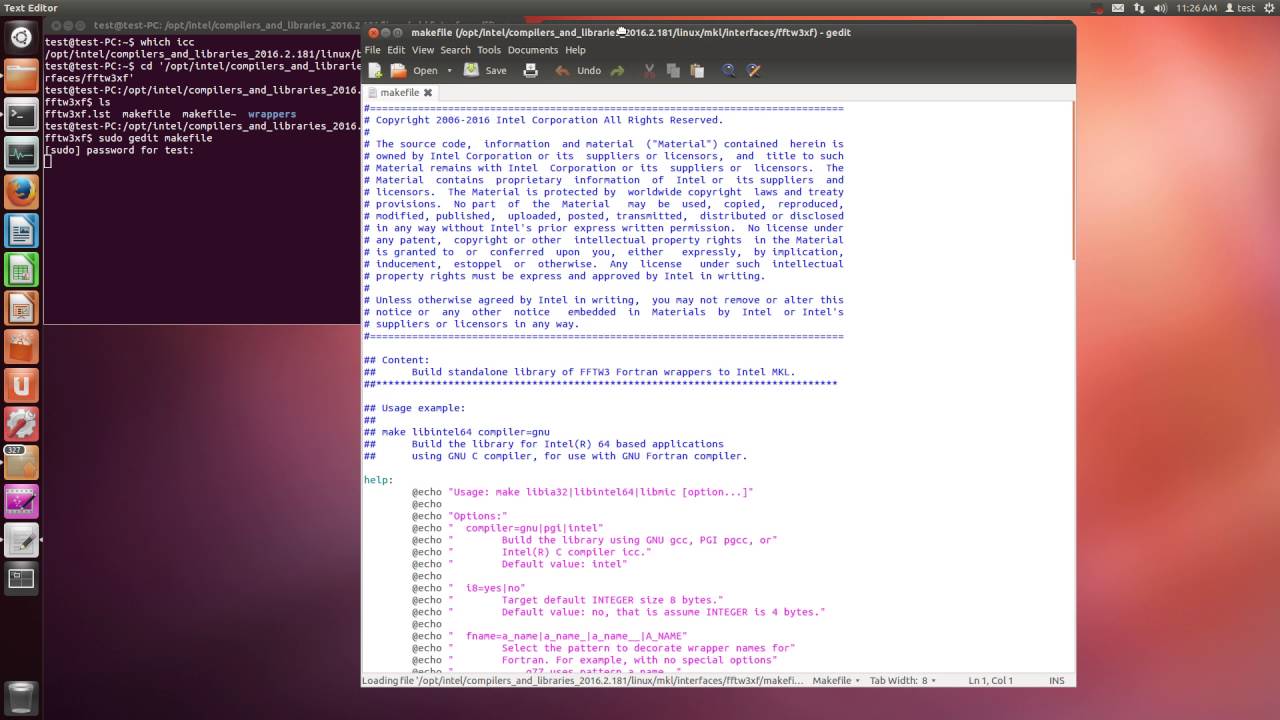Image resolution: width=1280 pixels, height=720 pixels.
Task: Open the system power gear menu
Action: pyautogui.click(x=1267, y=8)
